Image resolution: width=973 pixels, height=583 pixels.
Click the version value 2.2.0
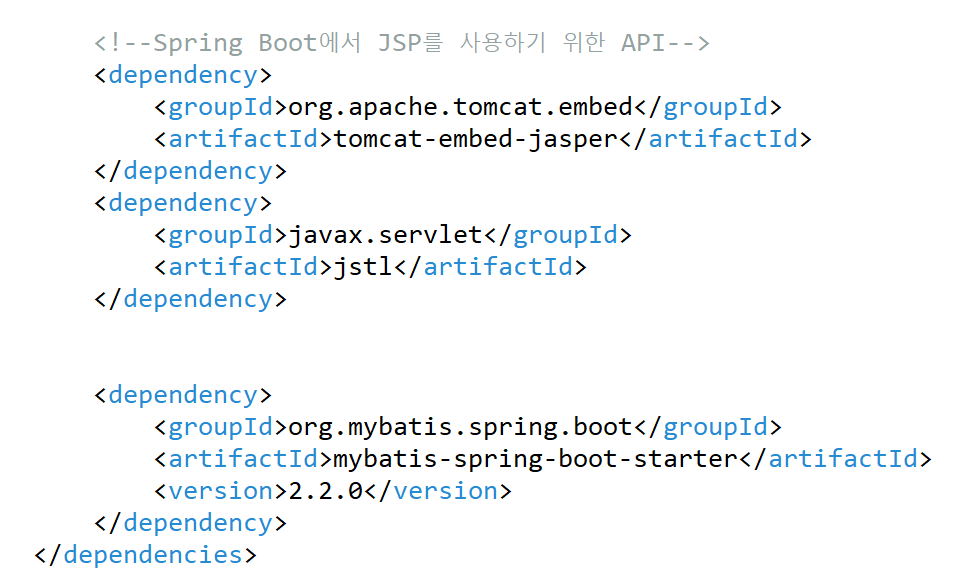pos(326,491)
